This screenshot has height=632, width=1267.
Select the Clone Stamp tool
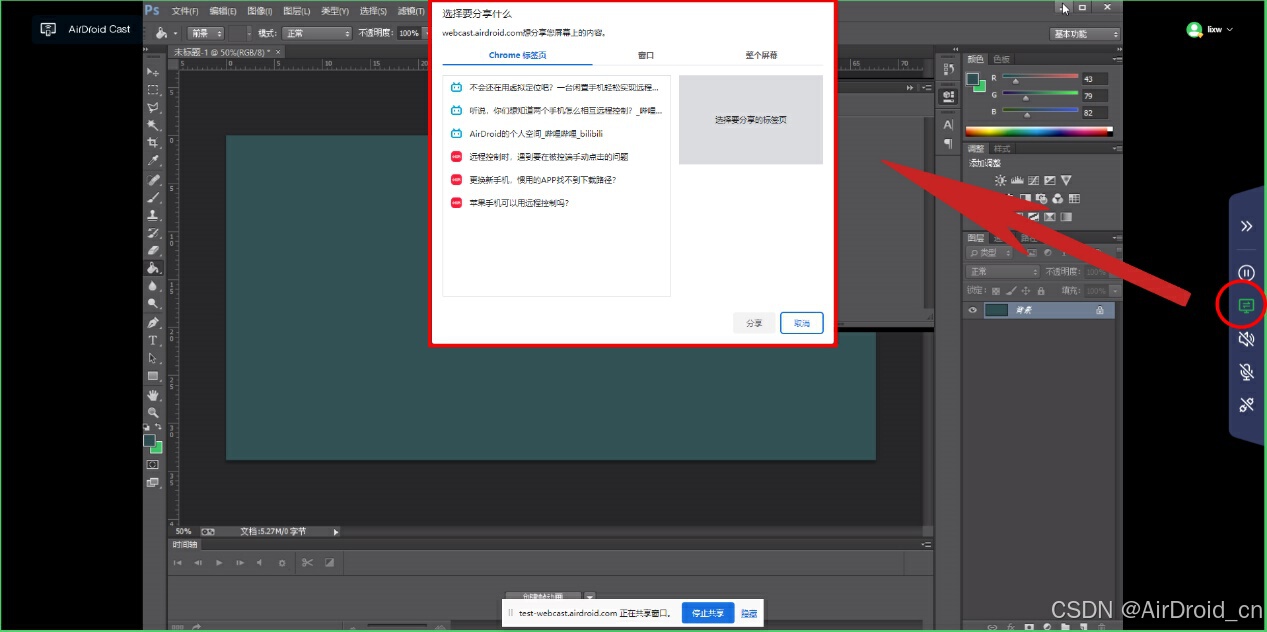153,215
